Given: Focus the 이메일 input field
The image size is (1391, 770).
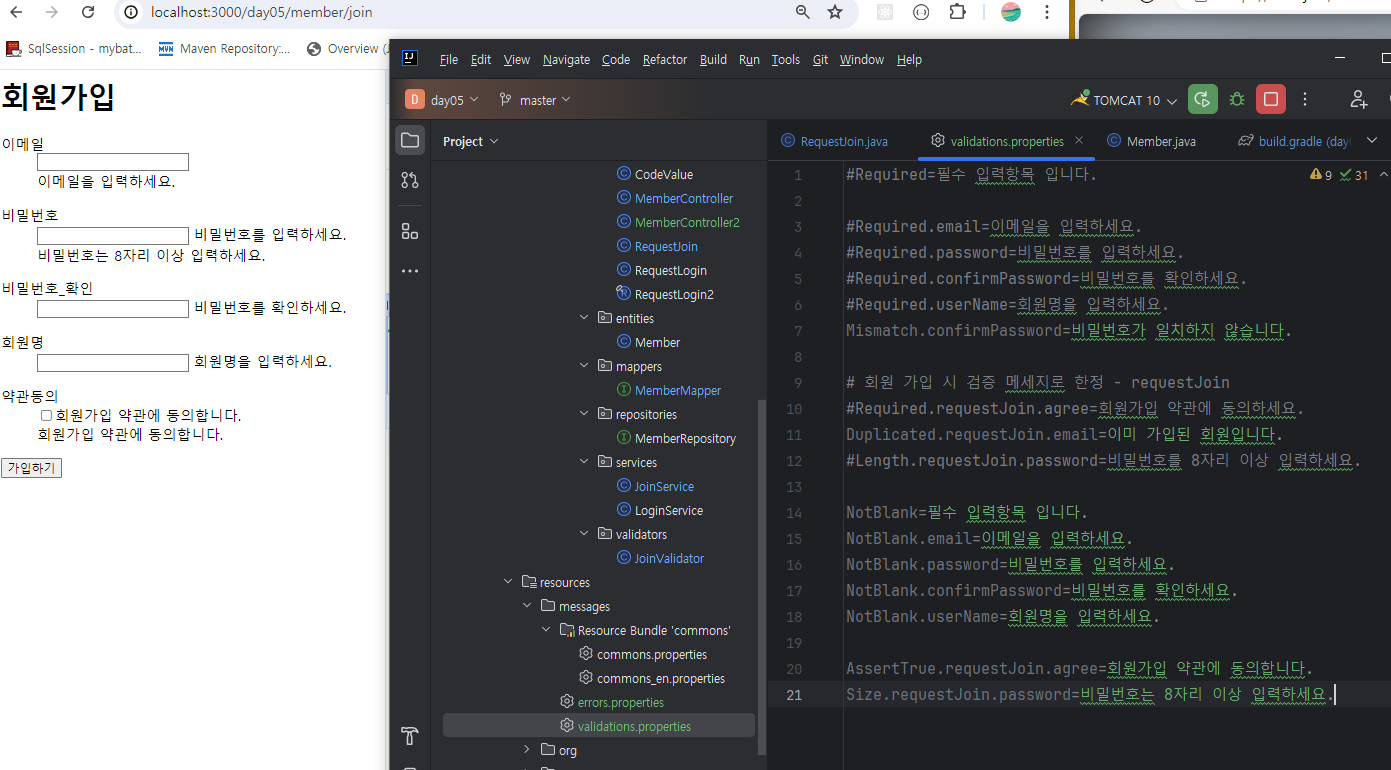Looking at the screenshot, I should (x=113, y=162).
